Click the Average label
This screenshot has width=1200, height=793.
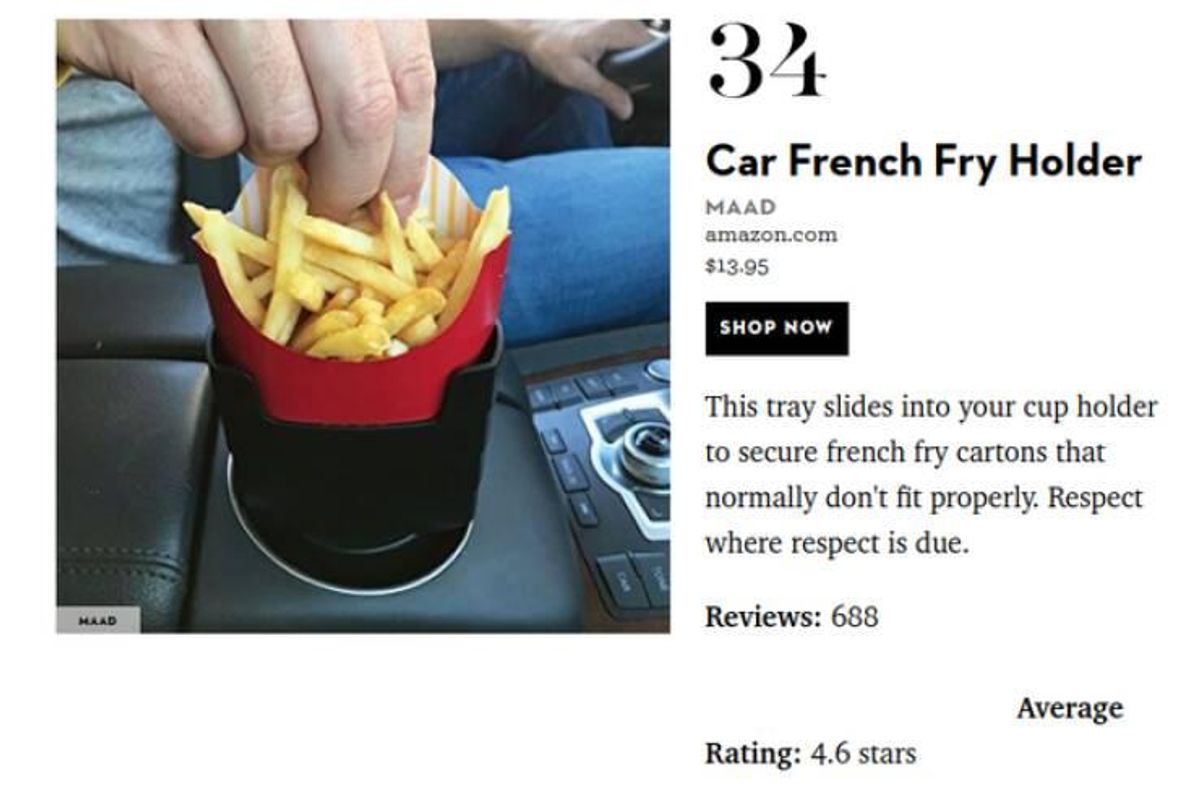coord(1069,708)
